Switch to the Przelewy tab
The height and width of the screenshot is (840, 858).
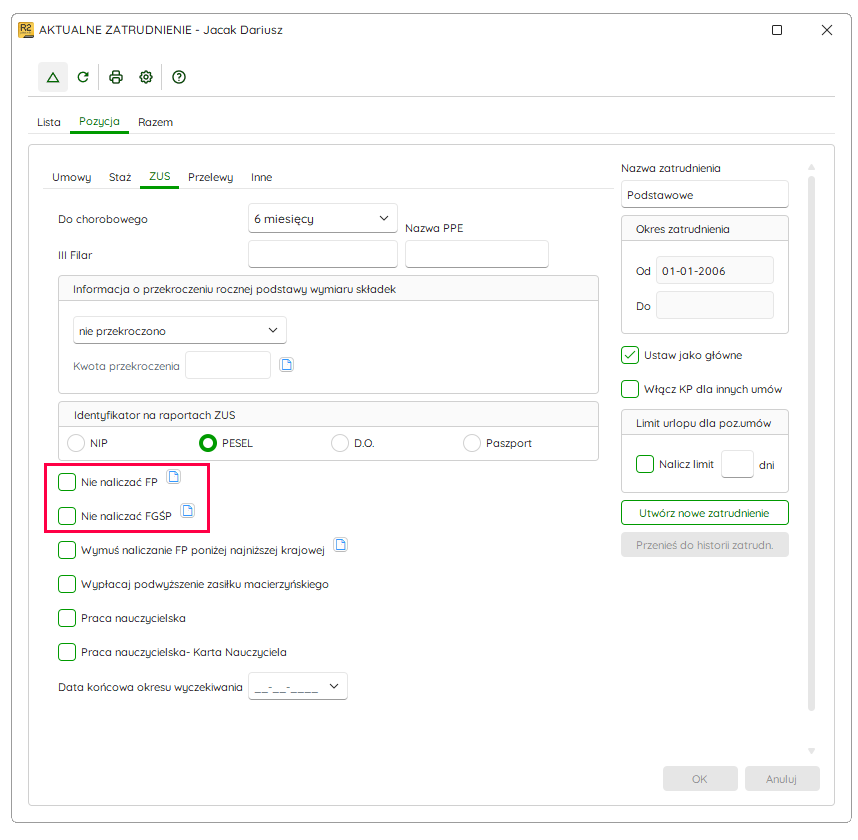point(210,177)
